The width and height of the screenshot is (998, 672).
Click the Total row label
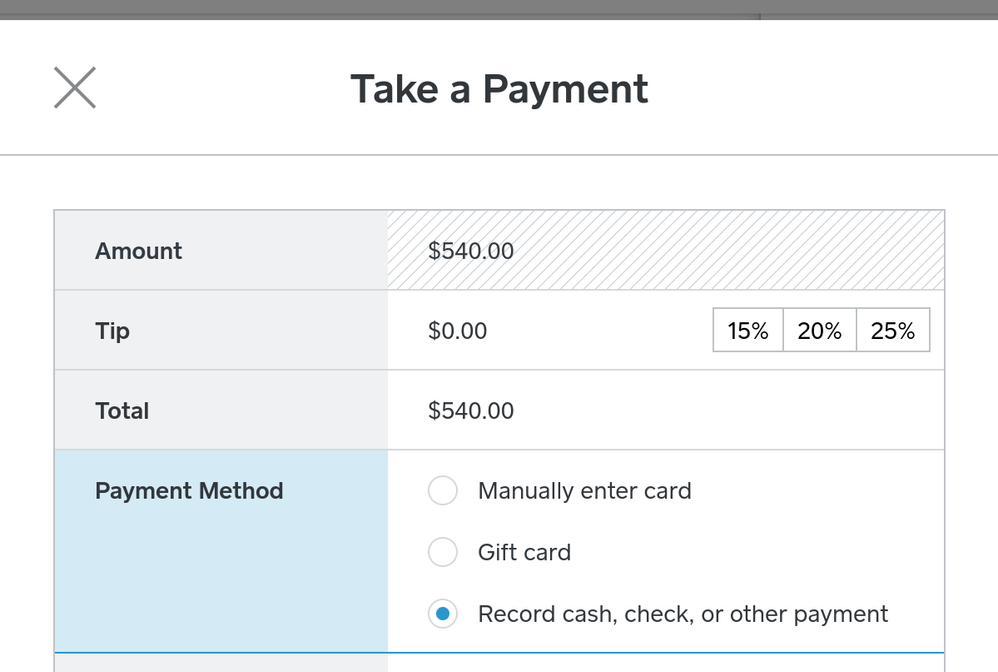(x=122, y=411)
